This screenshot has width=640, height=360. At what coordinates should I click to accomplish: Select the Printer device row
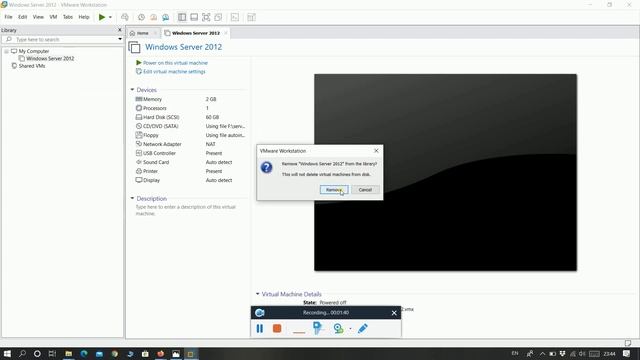pyautogui.click(x=190, y=171)
